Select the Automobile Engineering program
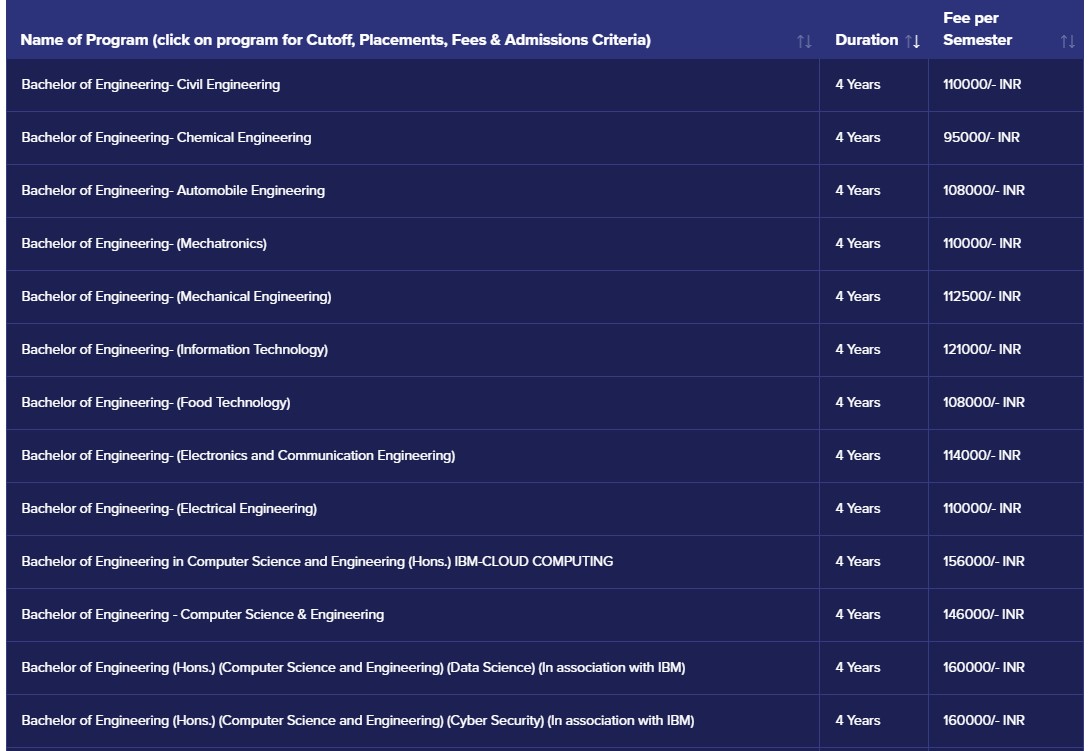1091x751 pixels. (173, 191)
